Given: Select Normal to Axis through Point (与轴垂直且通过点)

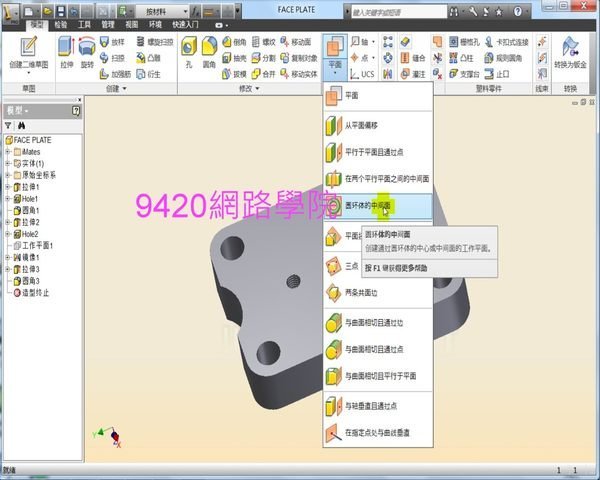Looking at the screenshot, I should (378, 406).
